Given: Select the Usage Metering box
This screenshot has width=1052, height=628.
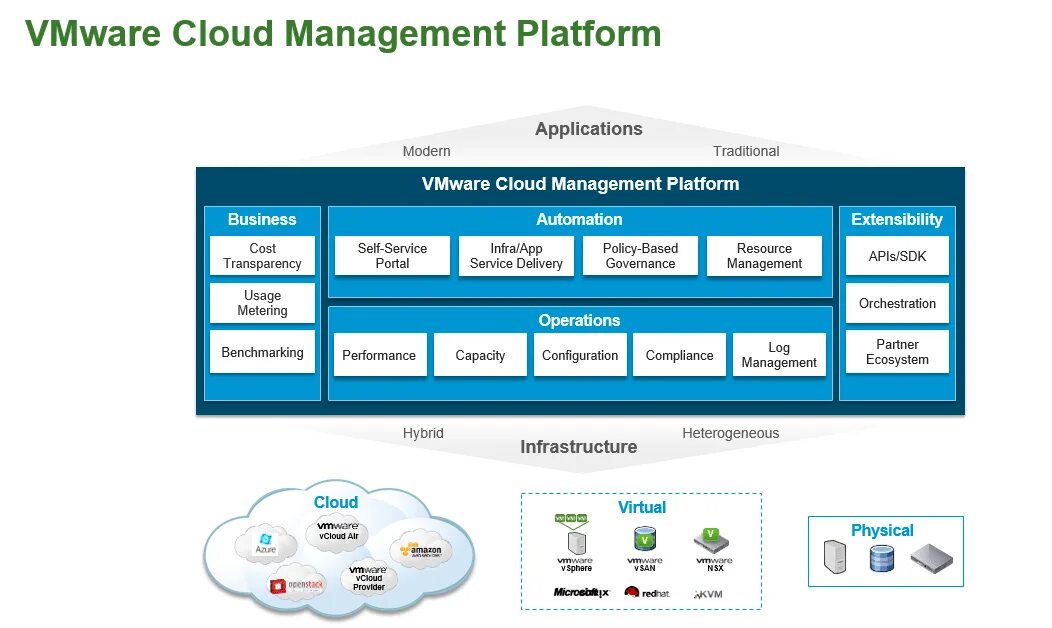Looking at the screenshot, I should pyautogui.click(x=262, y=303).
